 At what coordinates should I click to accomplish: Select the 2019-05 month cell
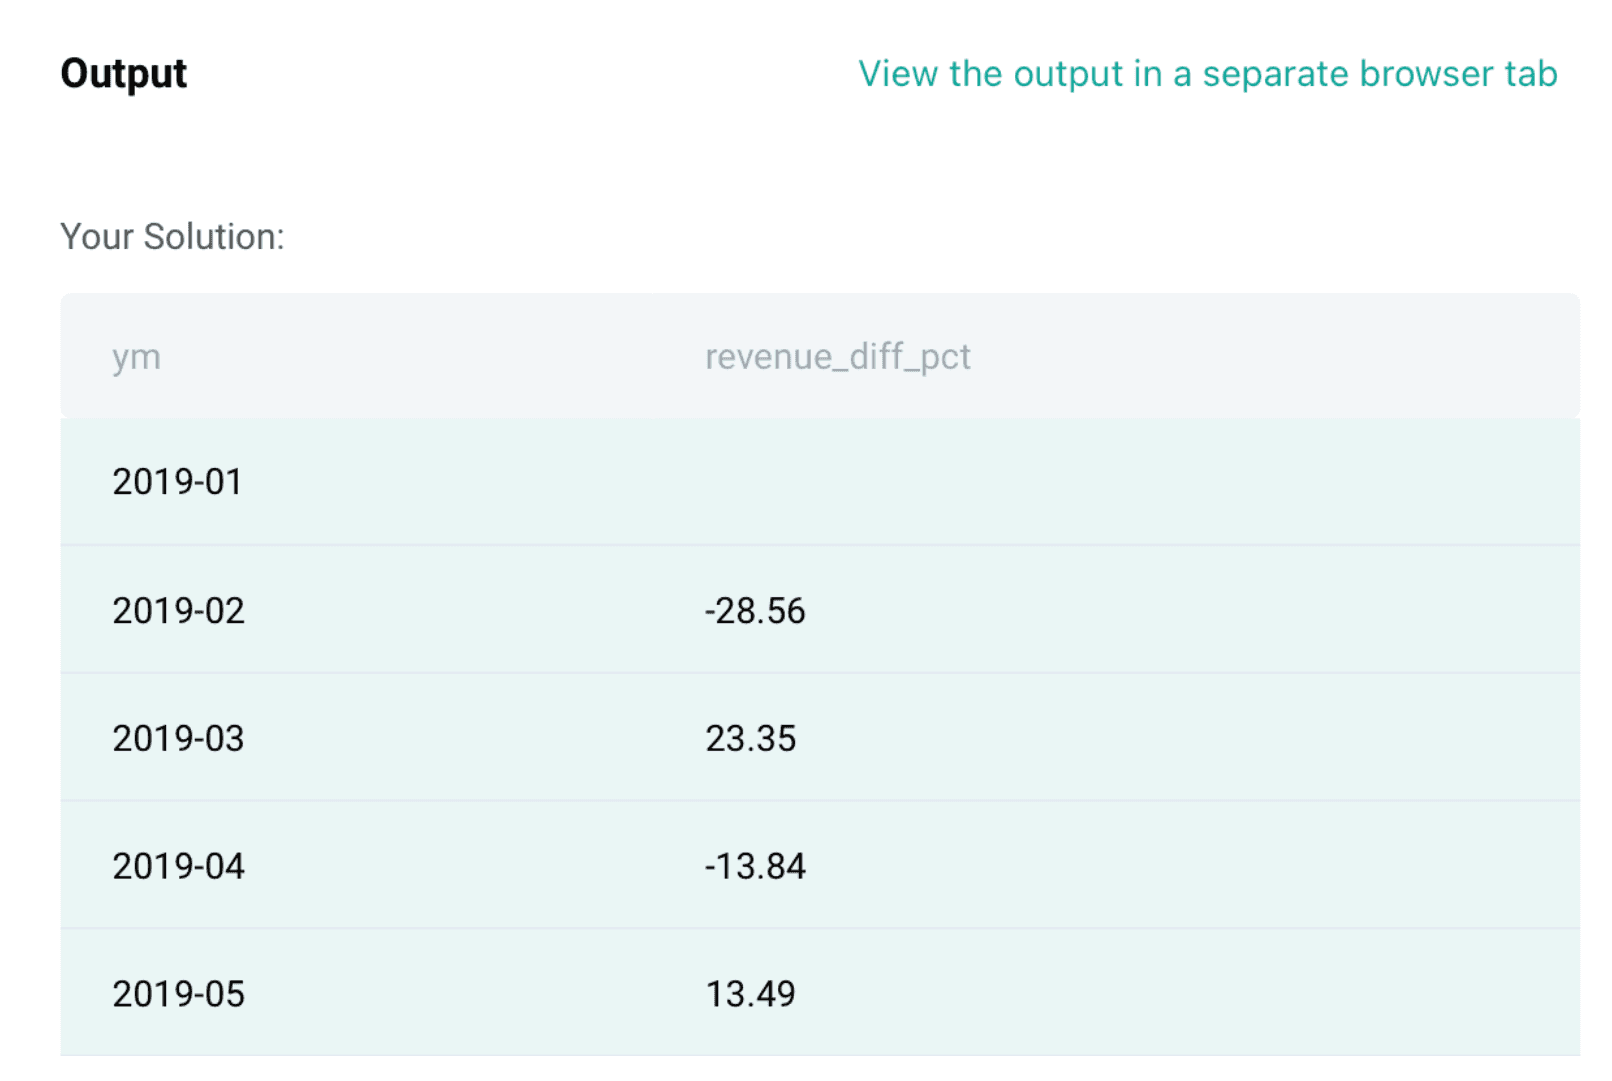click(178, 994)
